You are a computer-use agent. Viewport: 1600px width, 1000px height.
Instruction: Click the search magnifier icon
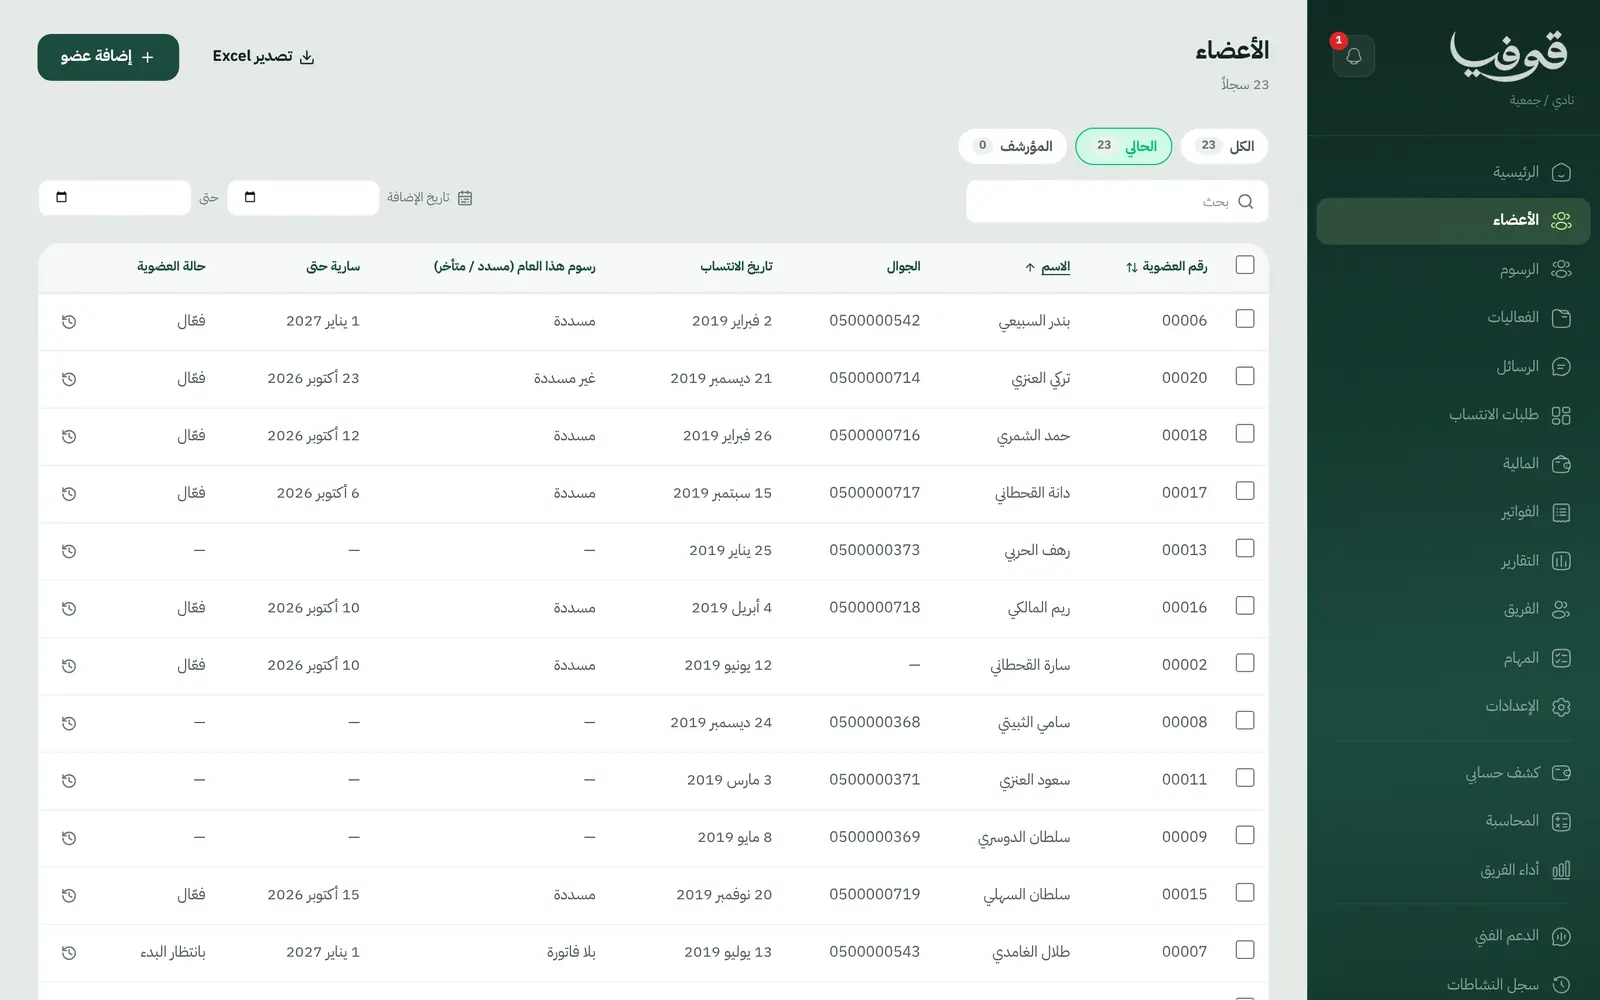click(x=1245, y=202)
